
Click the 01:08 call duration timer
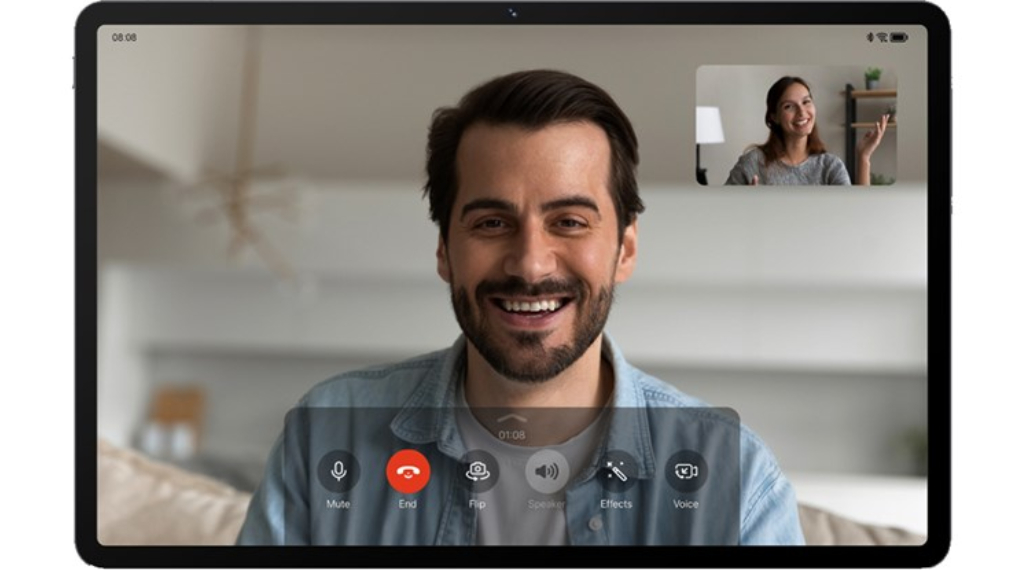tap(512, 435)
